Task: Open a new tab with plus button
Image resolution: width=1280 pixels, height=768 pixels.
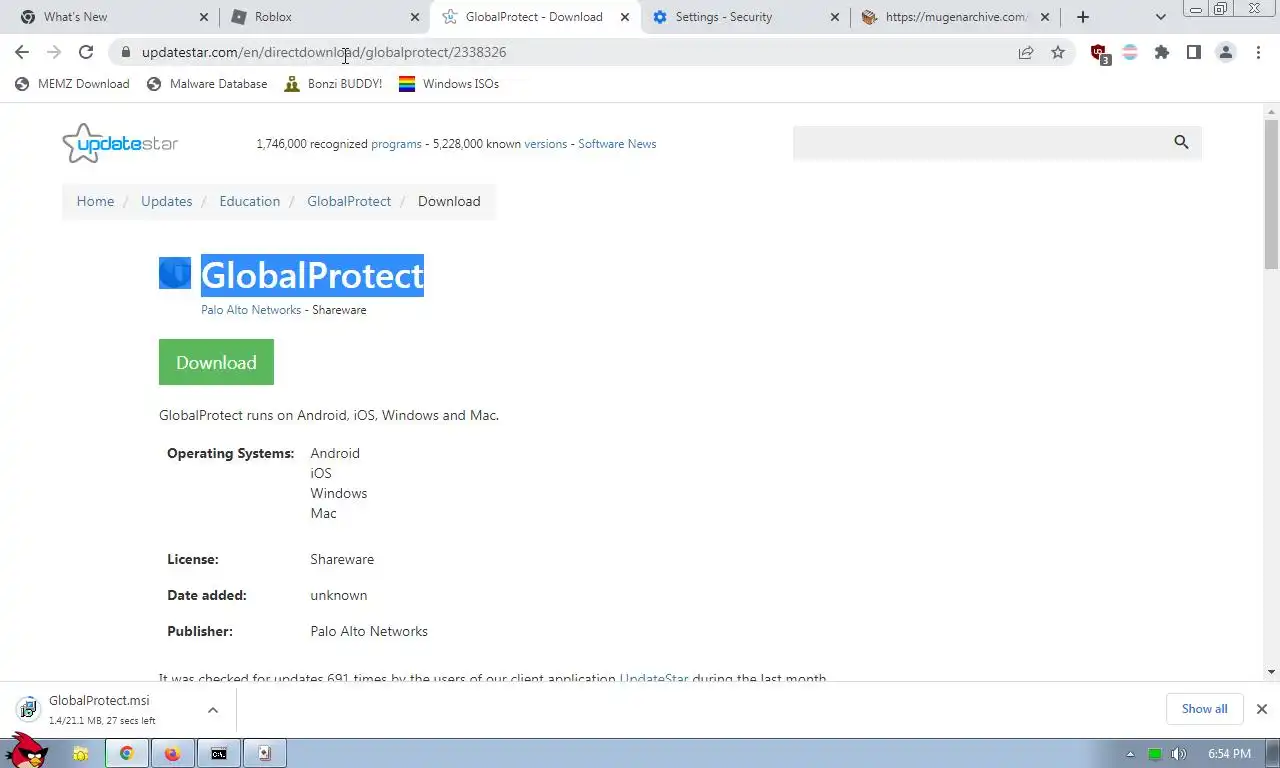Action: (1083, 17)
